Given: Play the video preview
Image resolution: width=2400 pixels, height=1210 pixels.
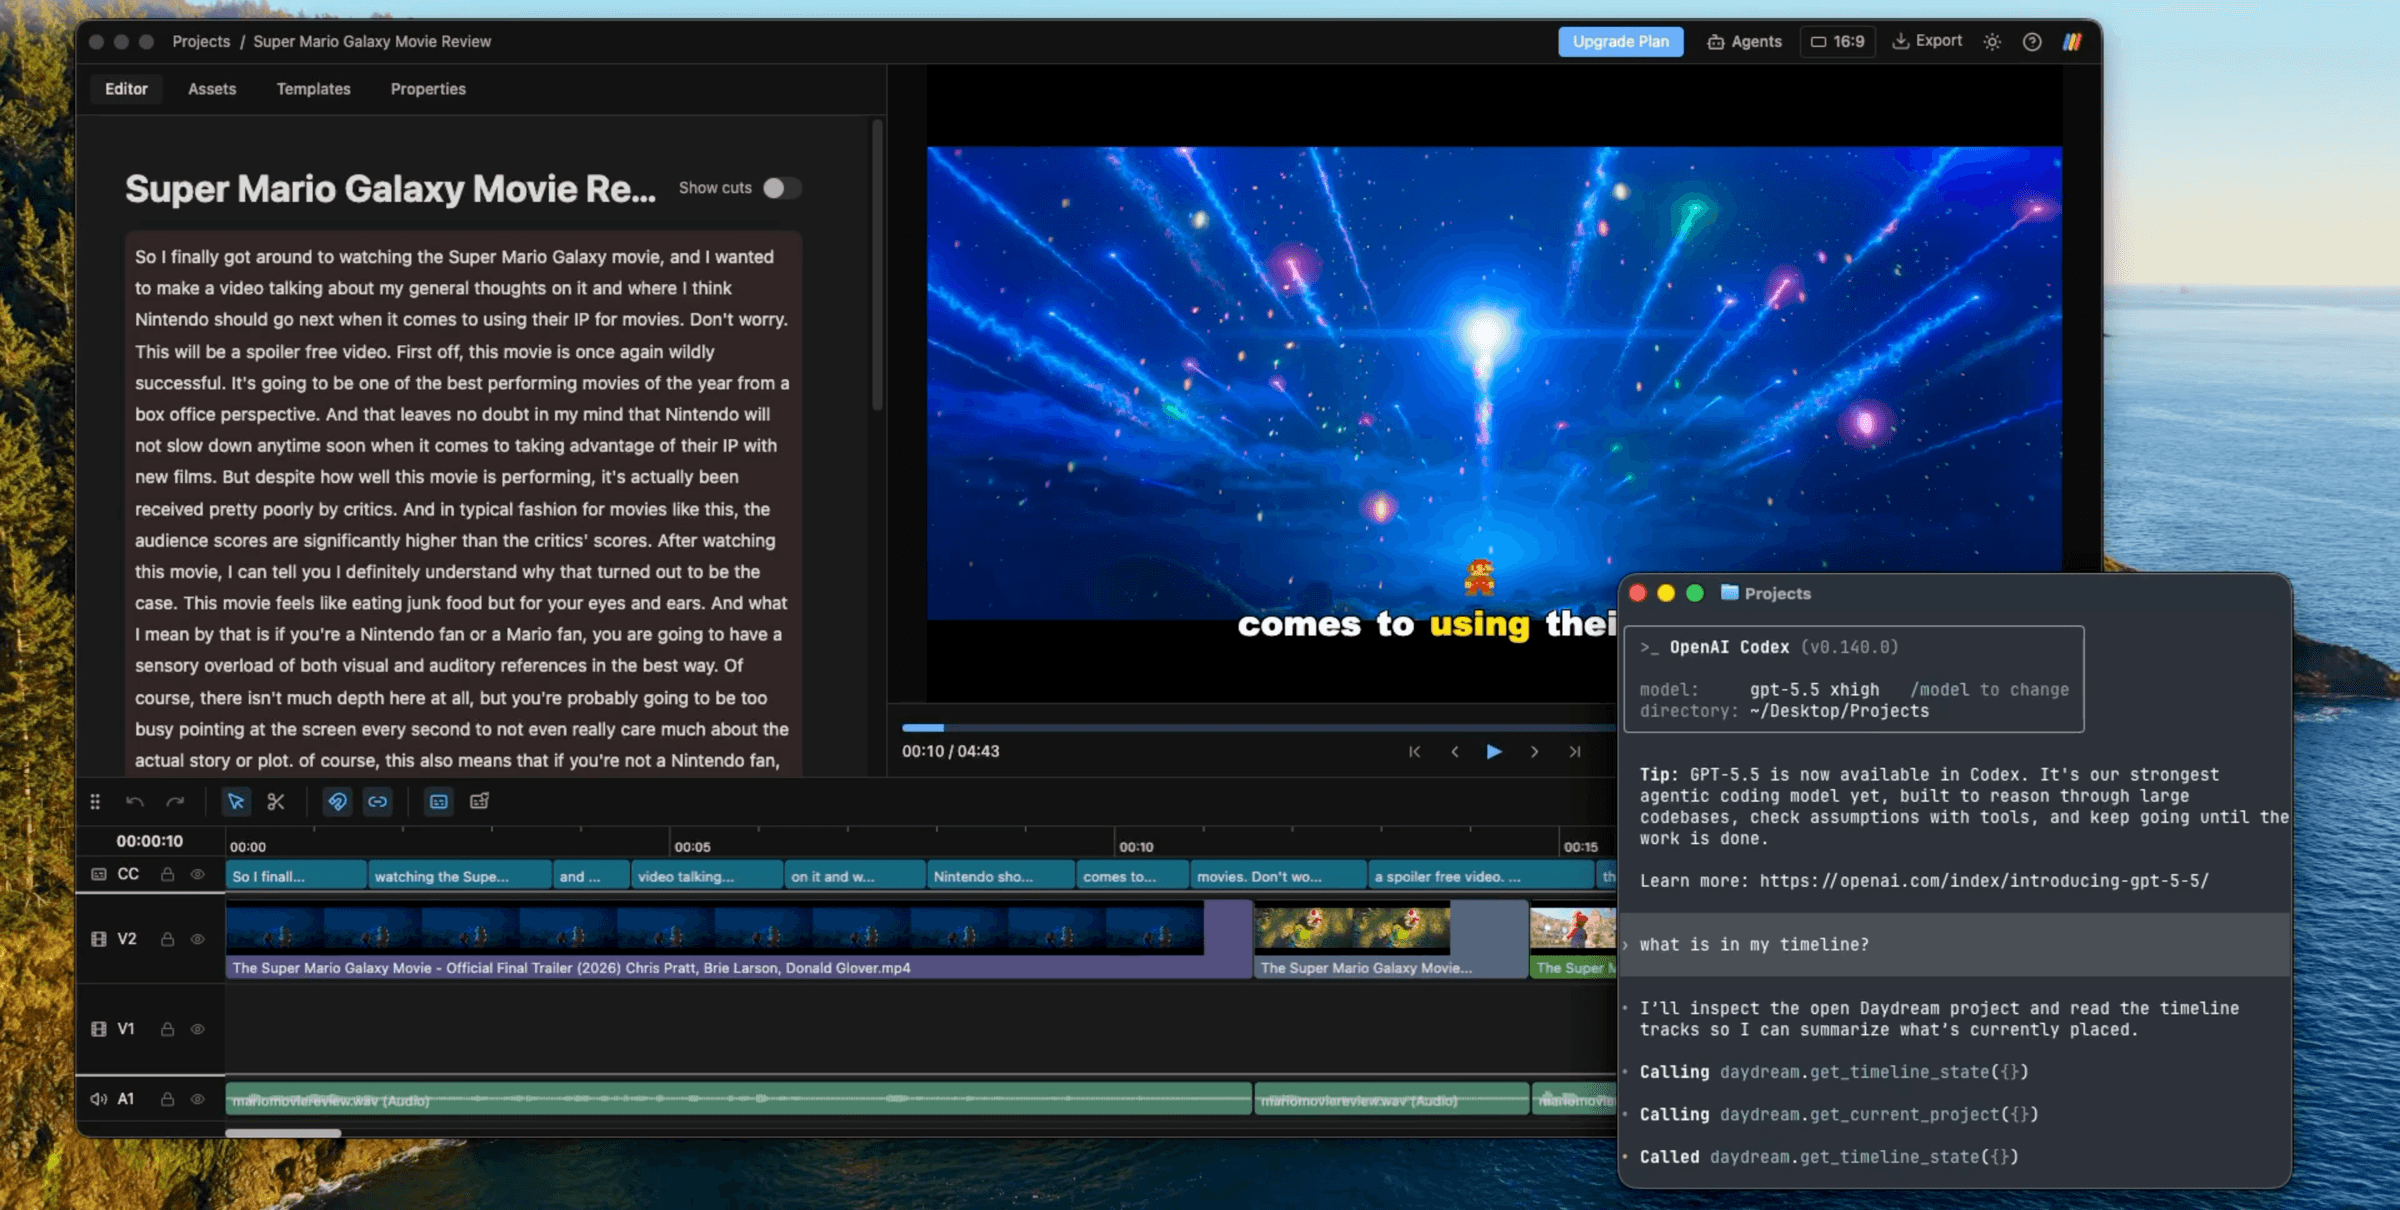Looking at the screenshot, I should 1494,752.
